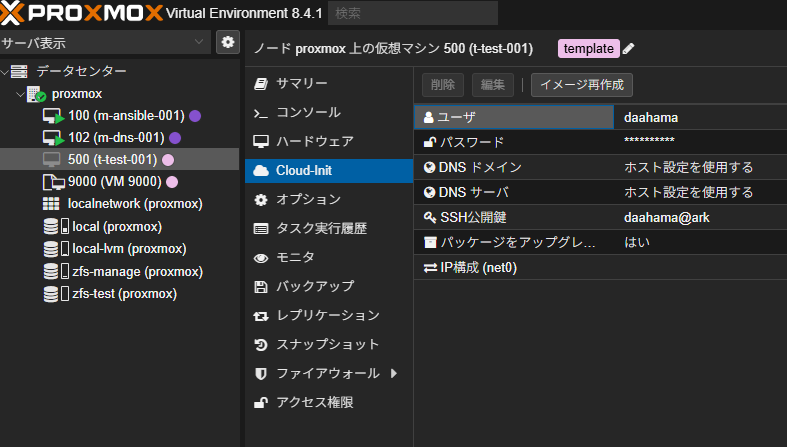Image resolution: width=787 pixels, height=447 pixels.
Task: Click the key icon beside SSH公開鍵
Action: tap(430, 217)
